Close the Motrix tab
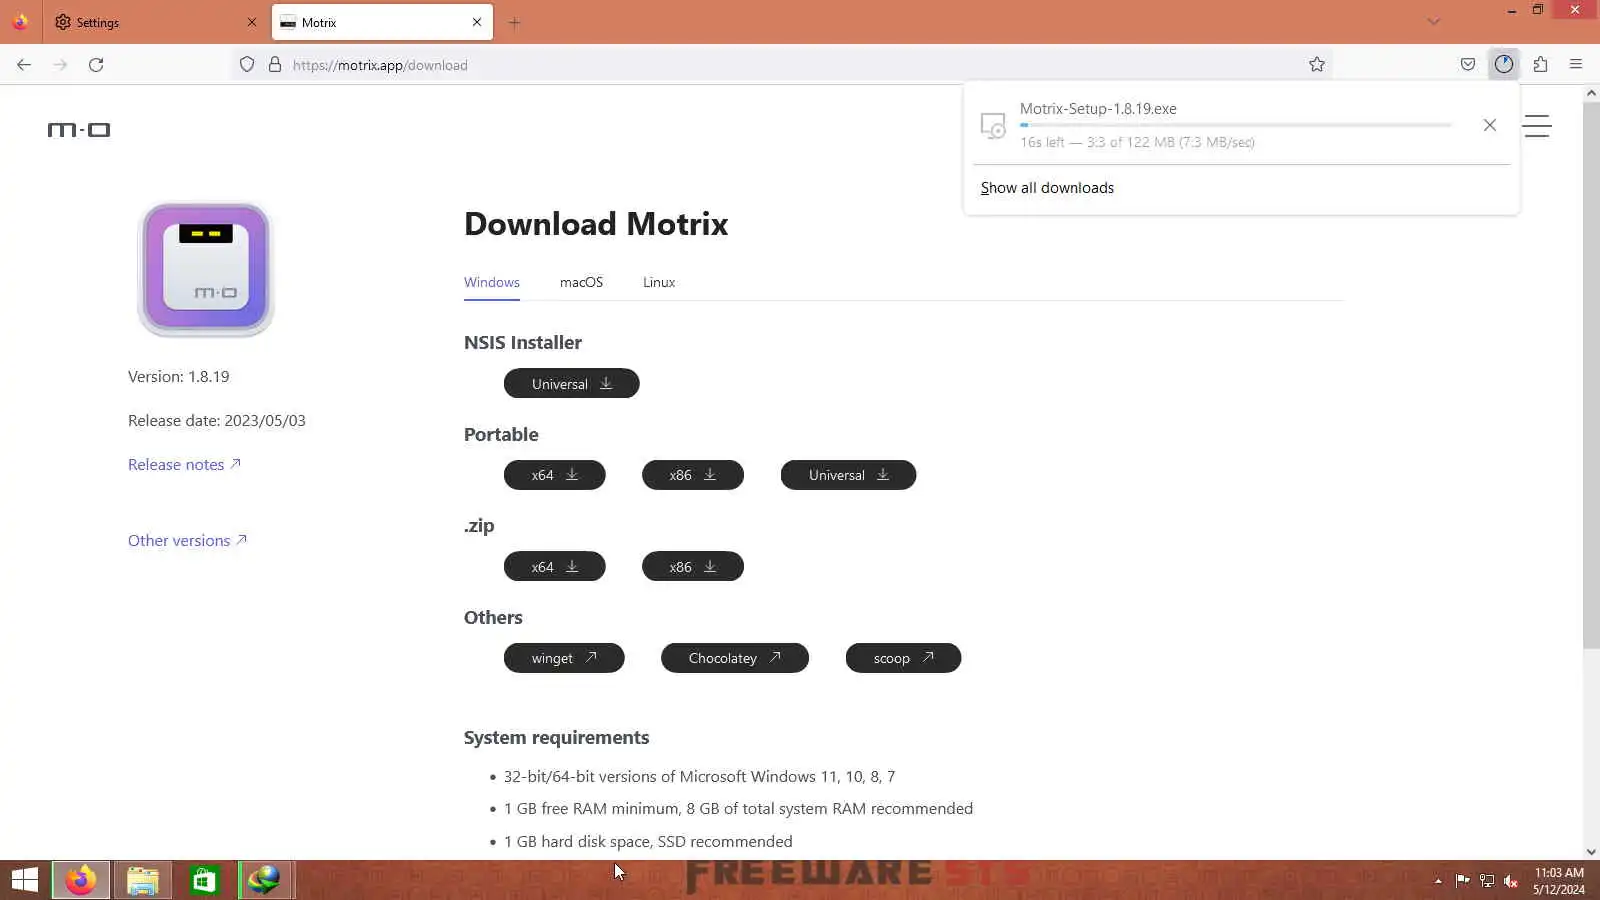Viewport: 1600px width, 900px height. [x=477, y=22]
